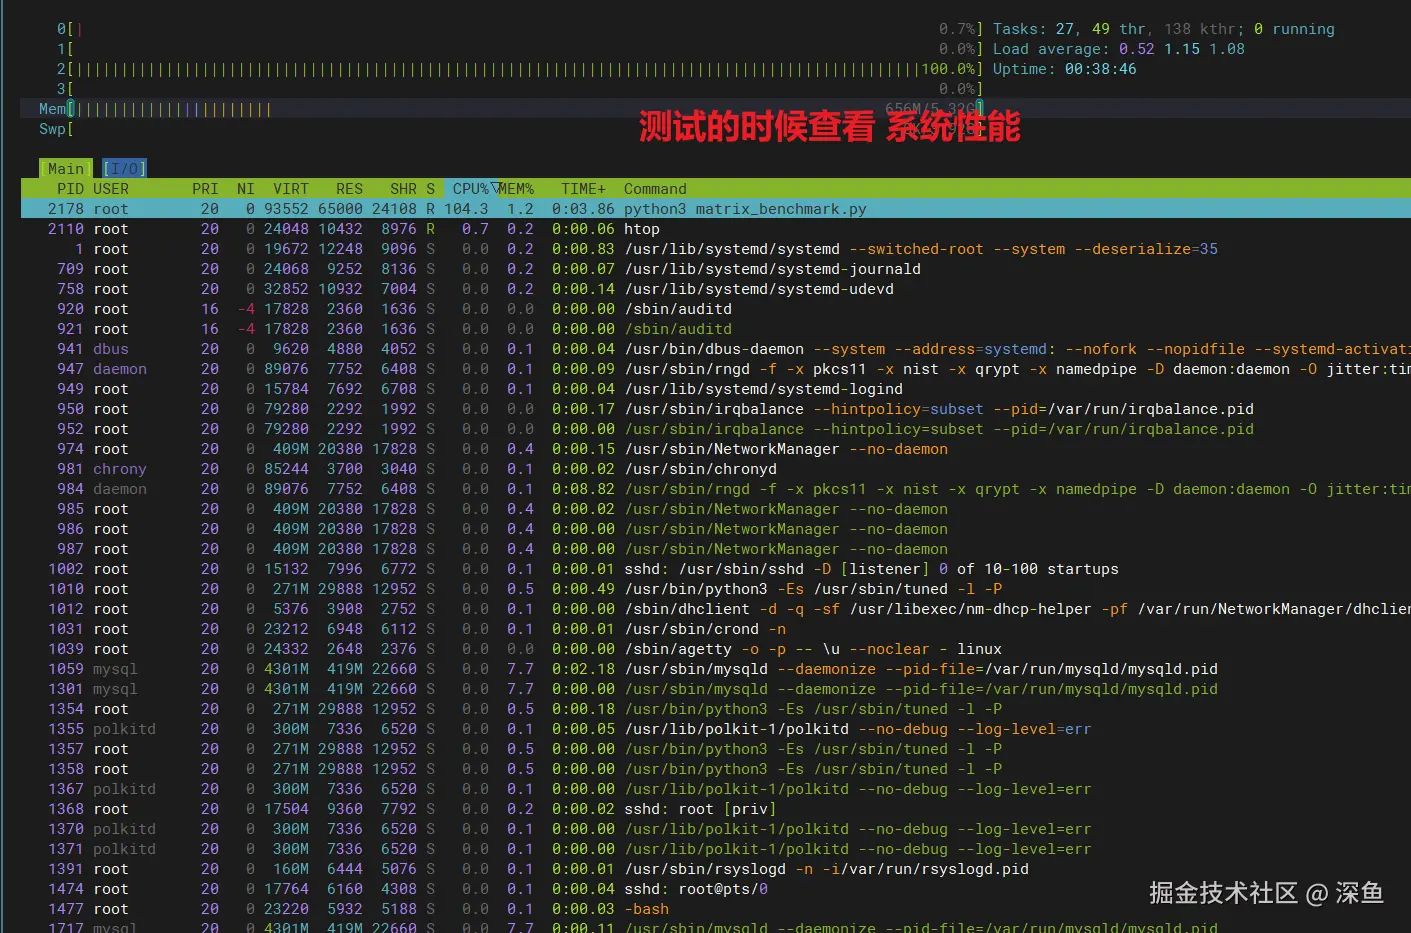Click the CPU 2 usage bar at 100%

point(520,69)
